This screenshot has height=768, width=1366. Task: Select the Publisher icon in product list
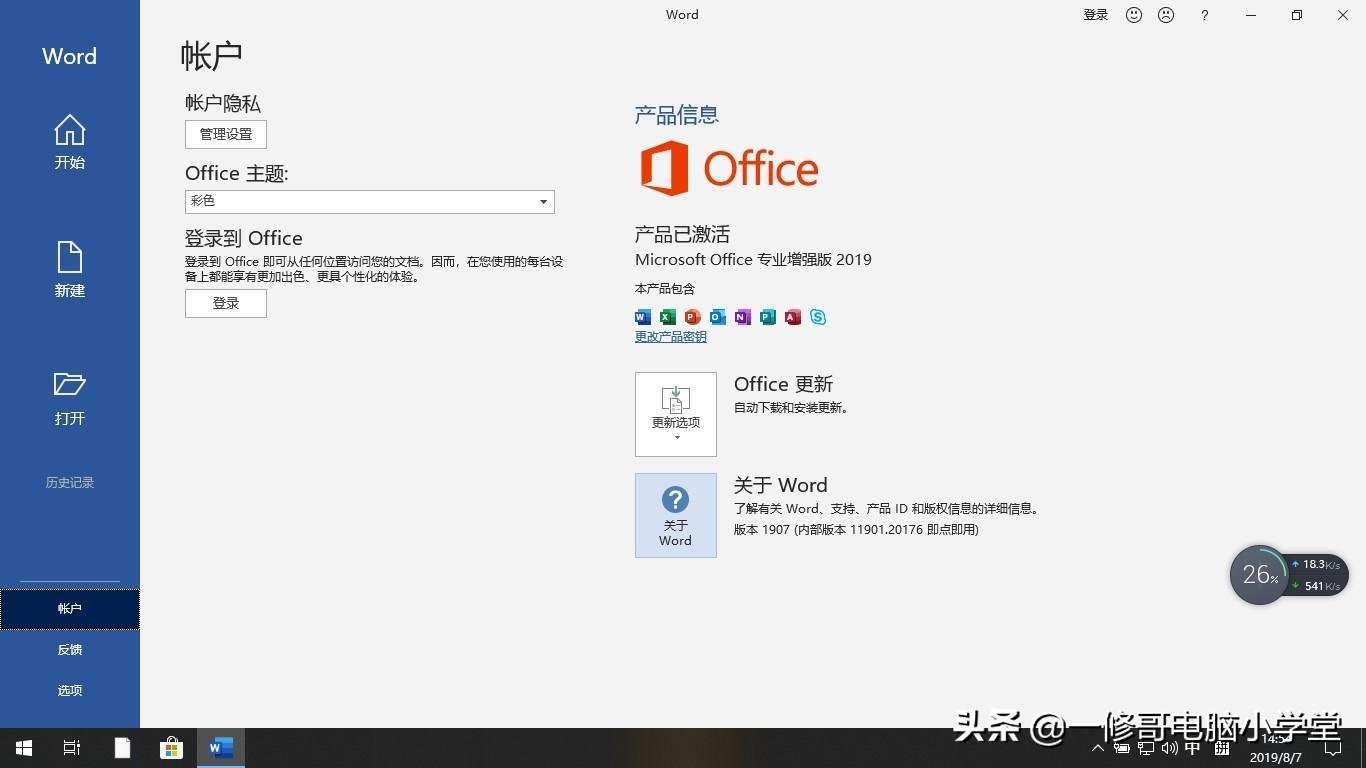pyautogui.click(x=768, y=317)
